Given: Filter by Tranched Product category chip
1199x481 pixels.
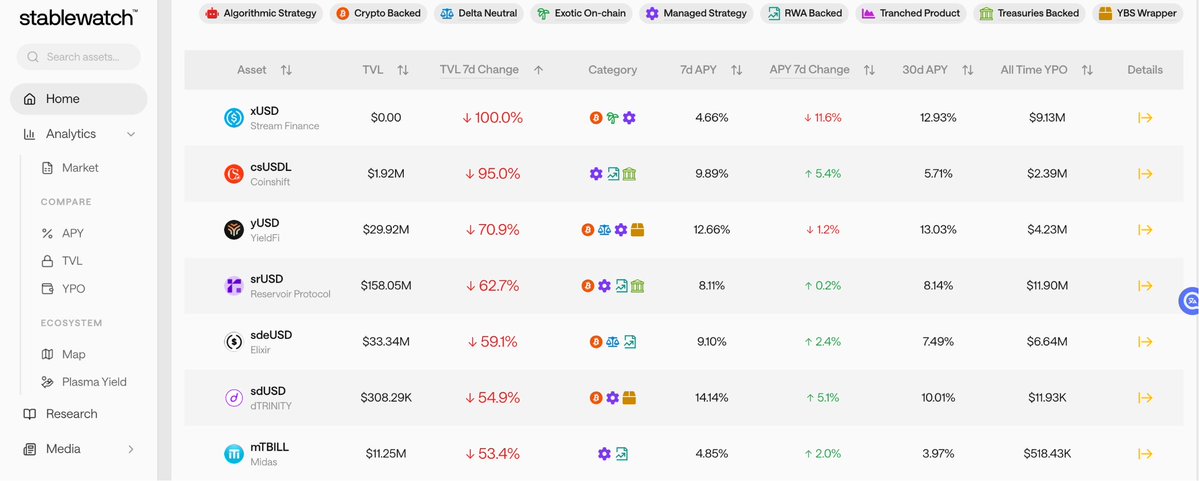Looking at the screenshot, I should (911, 13).
